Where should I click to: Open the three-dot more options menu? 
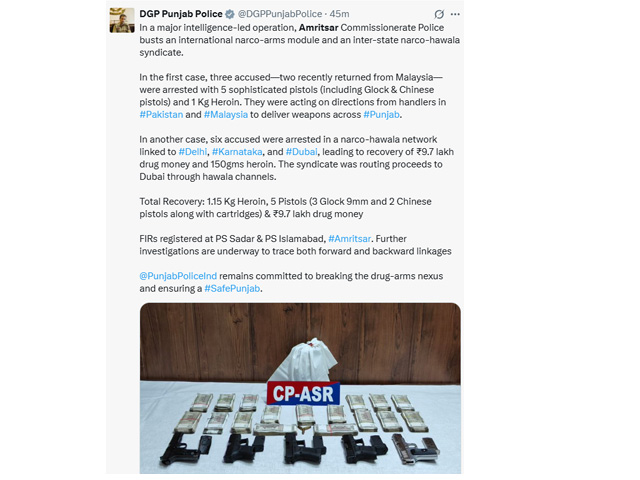pyautogui.click(x=455, y=14)
